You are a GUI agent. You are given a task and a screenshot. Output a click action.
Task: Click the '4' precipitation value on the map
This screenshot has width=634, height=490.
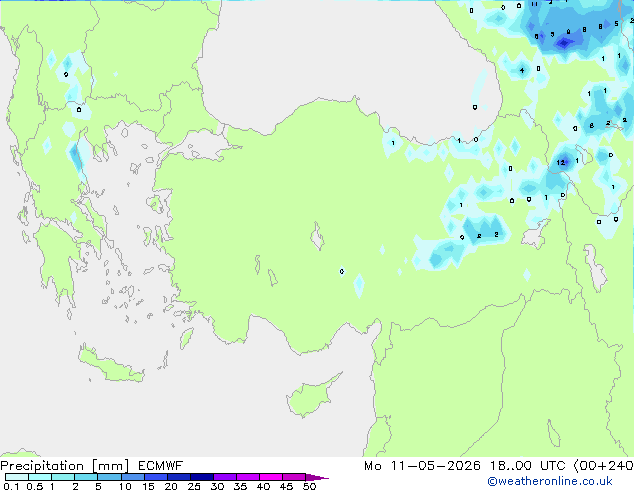522,70
